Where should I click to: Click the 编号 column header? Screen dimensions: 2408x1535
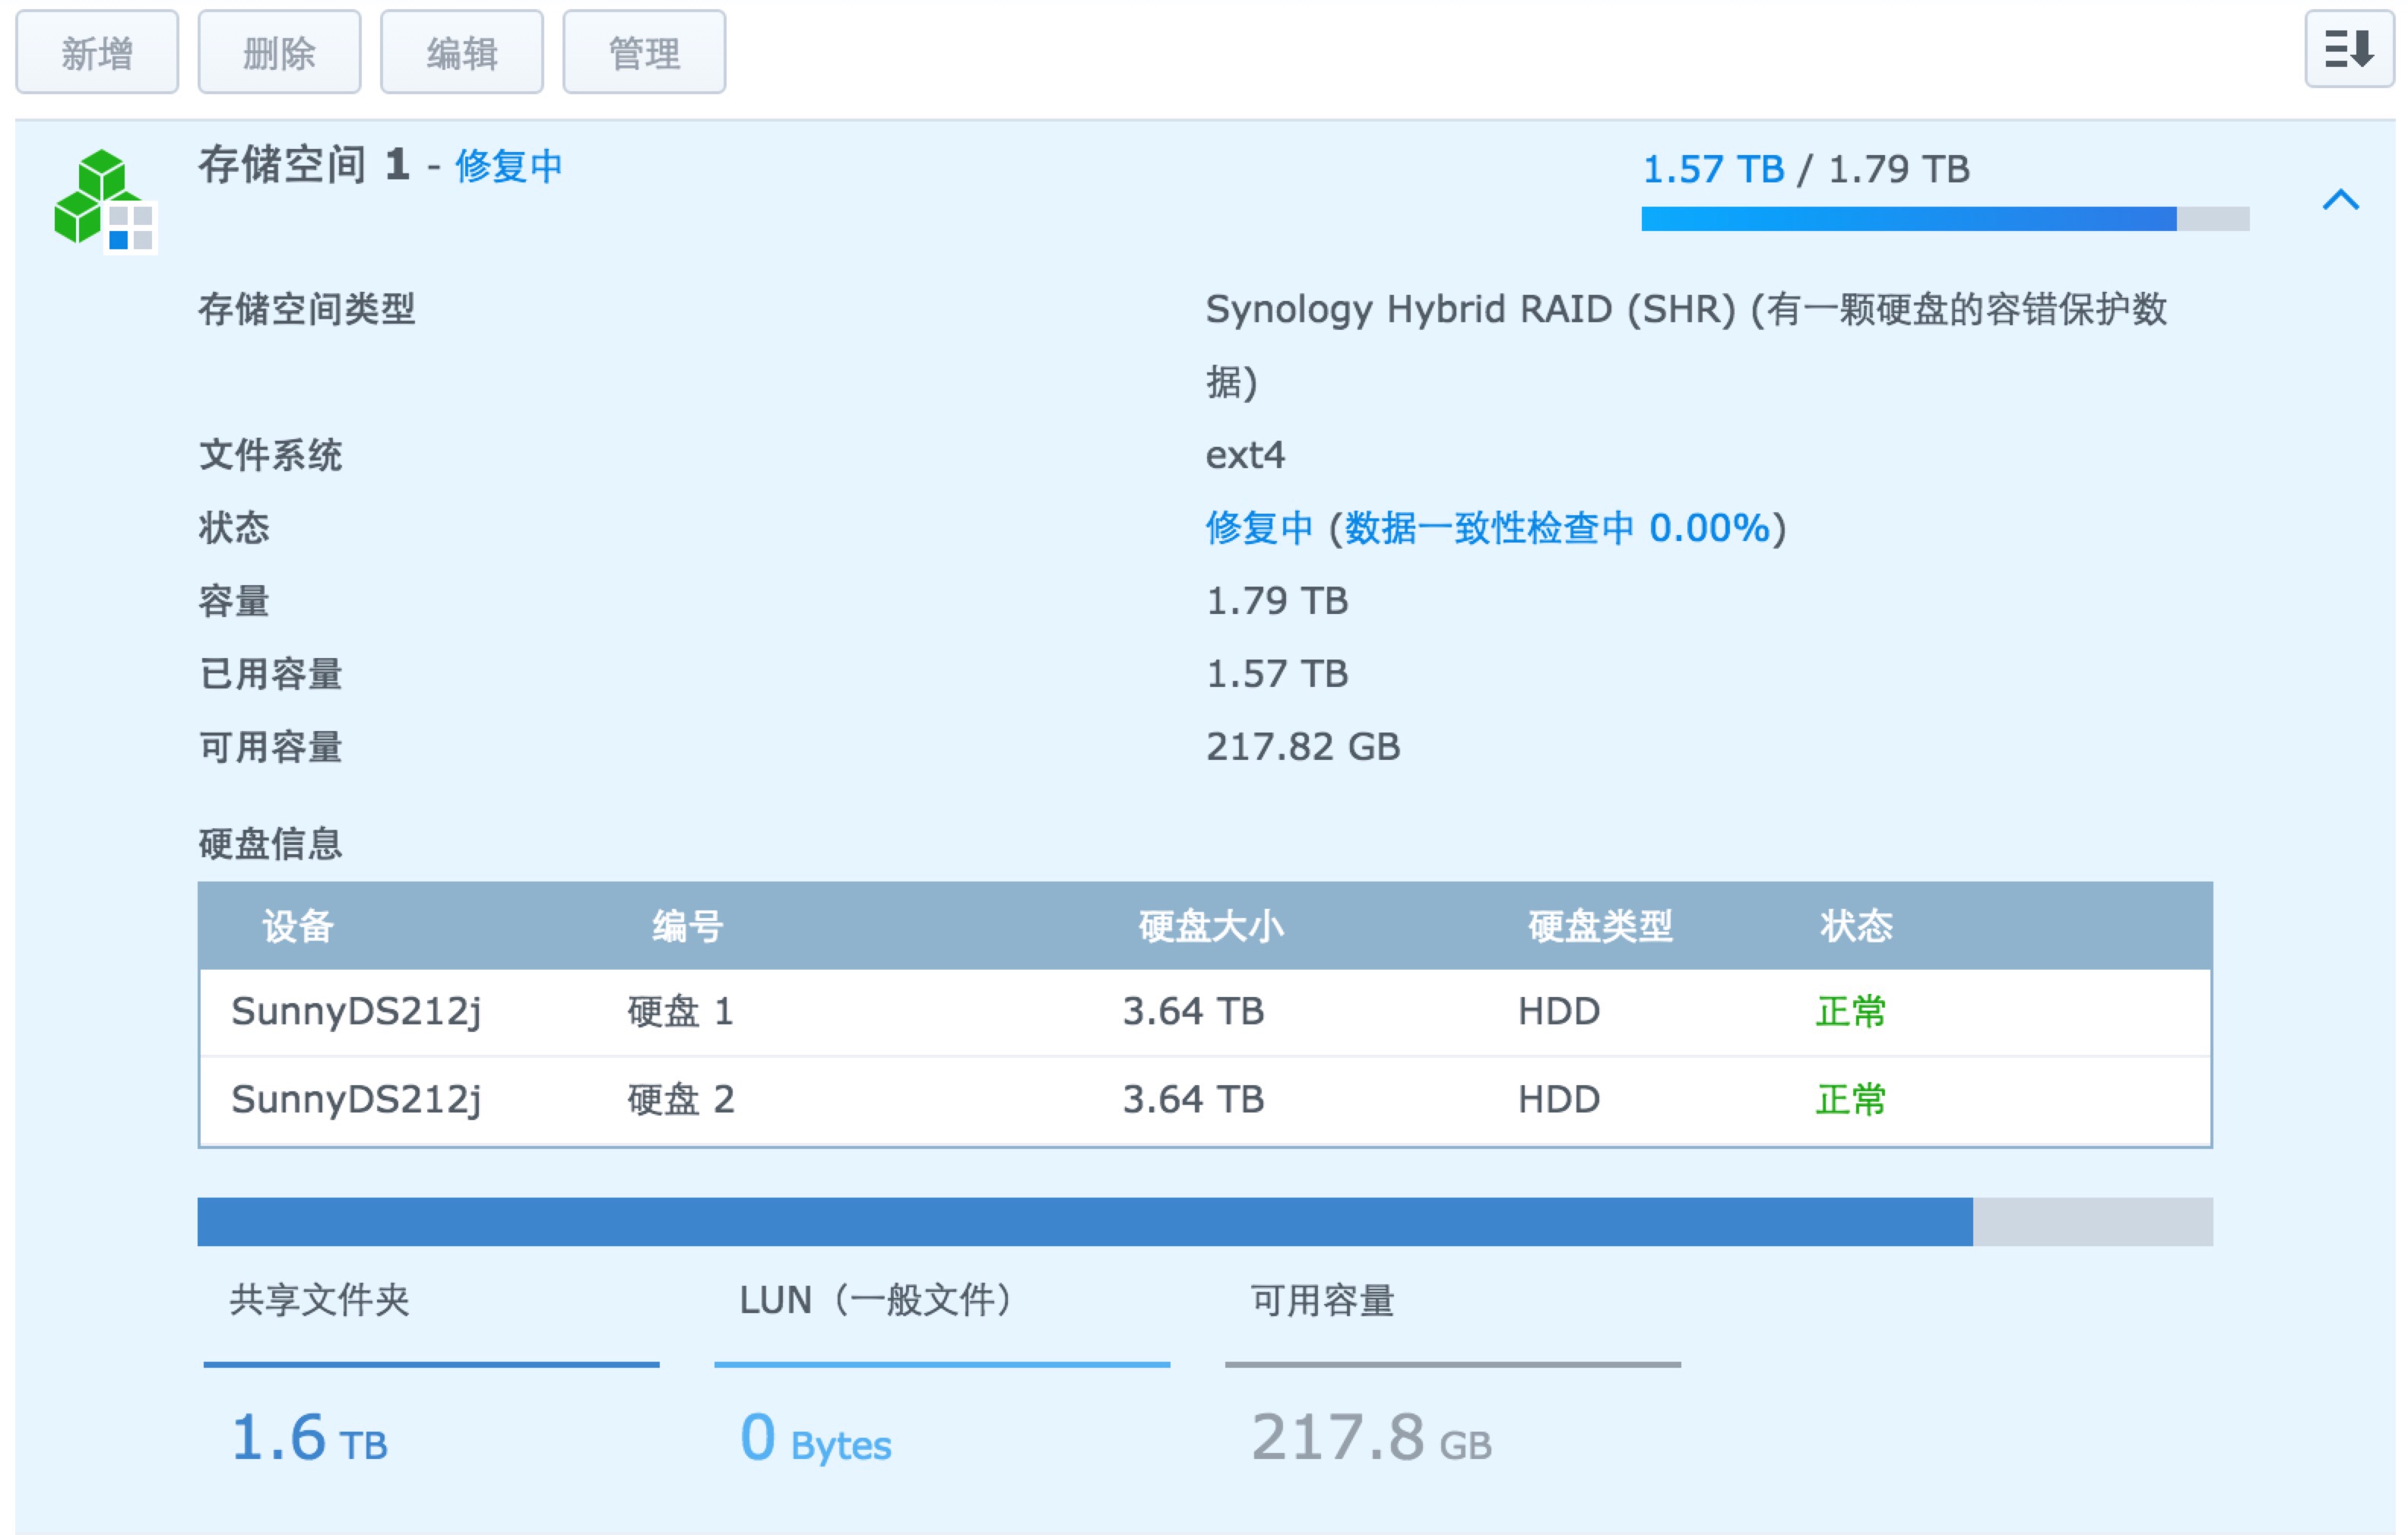[688, 926]
